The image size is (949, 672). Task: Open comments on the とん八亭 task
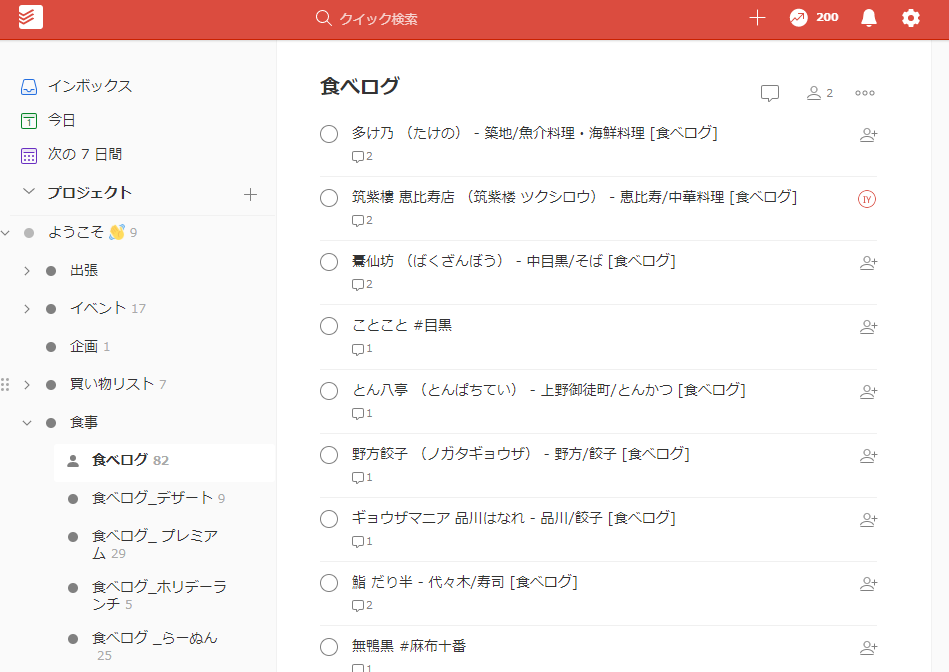pyautogui.click(x=362, y=413)
